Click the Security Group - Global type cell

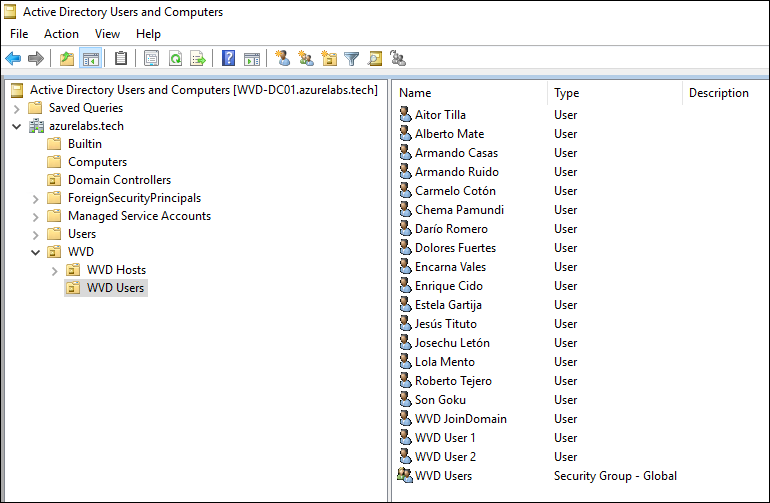tap(615, 475)
